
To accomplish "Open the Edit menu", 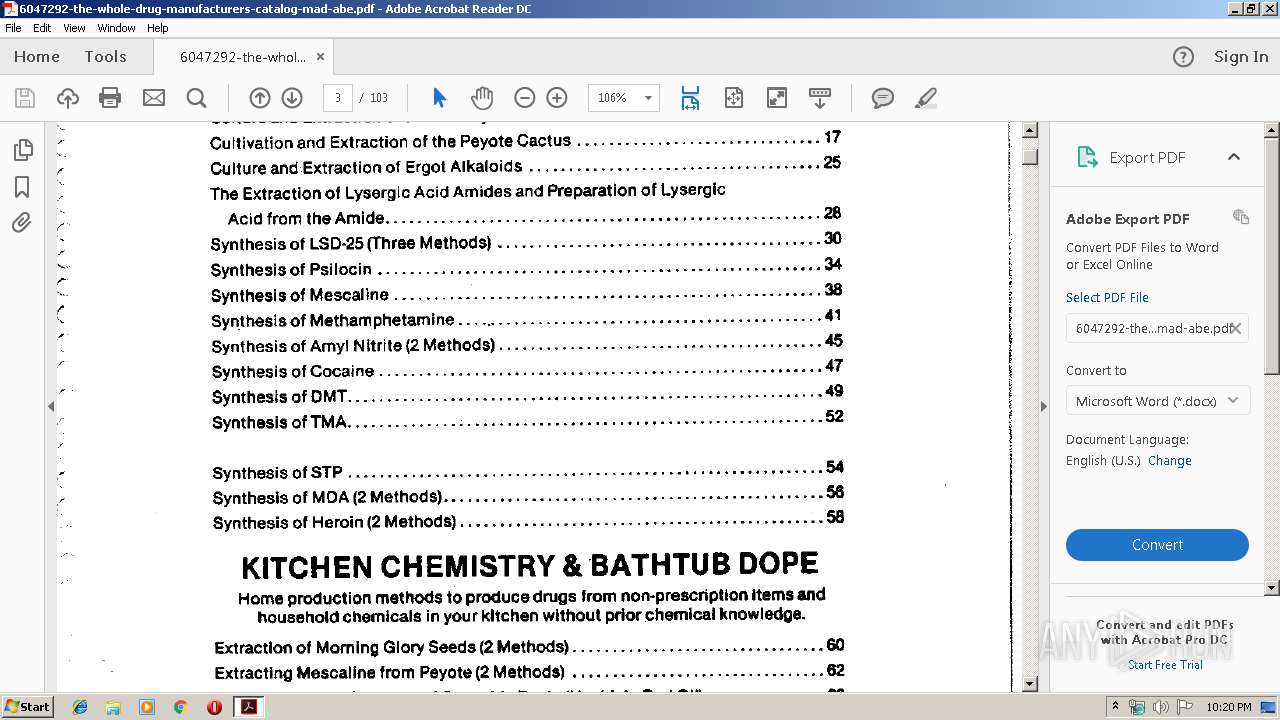I will tap(42, 28).
